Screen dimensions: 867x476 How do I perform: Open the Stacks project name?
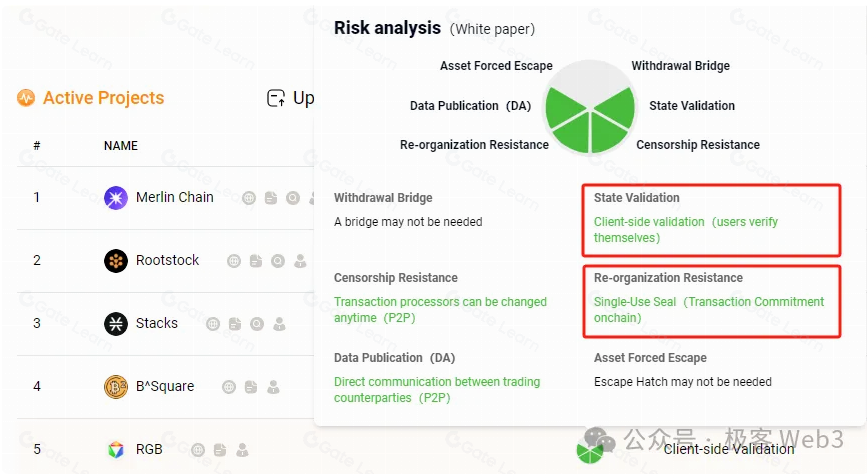(157, 324)
